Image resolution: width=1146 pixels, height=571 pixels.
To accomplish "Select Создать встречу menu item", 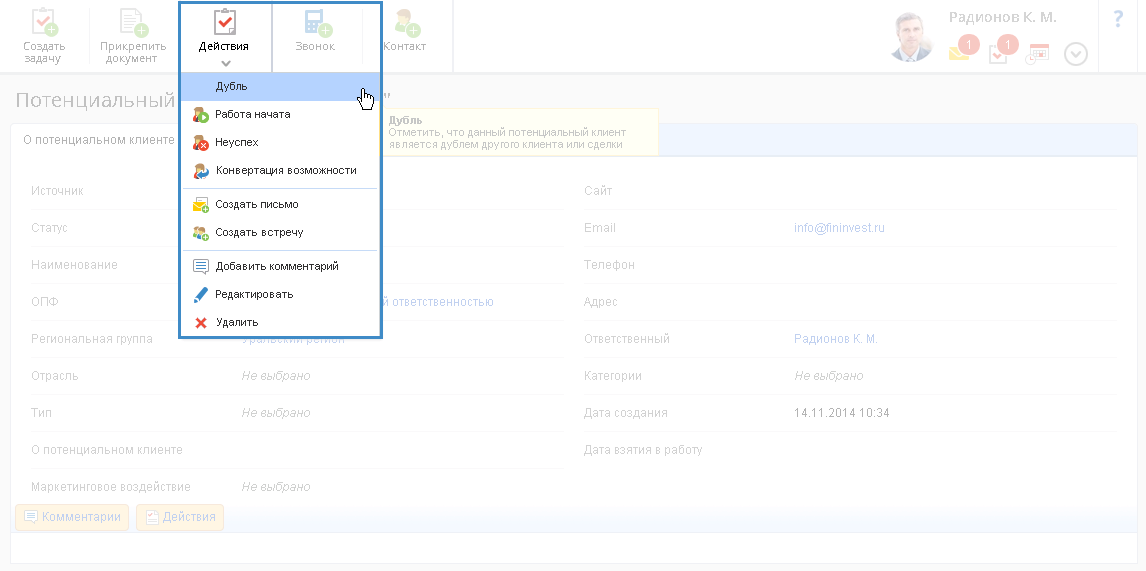I will point(280,232).
